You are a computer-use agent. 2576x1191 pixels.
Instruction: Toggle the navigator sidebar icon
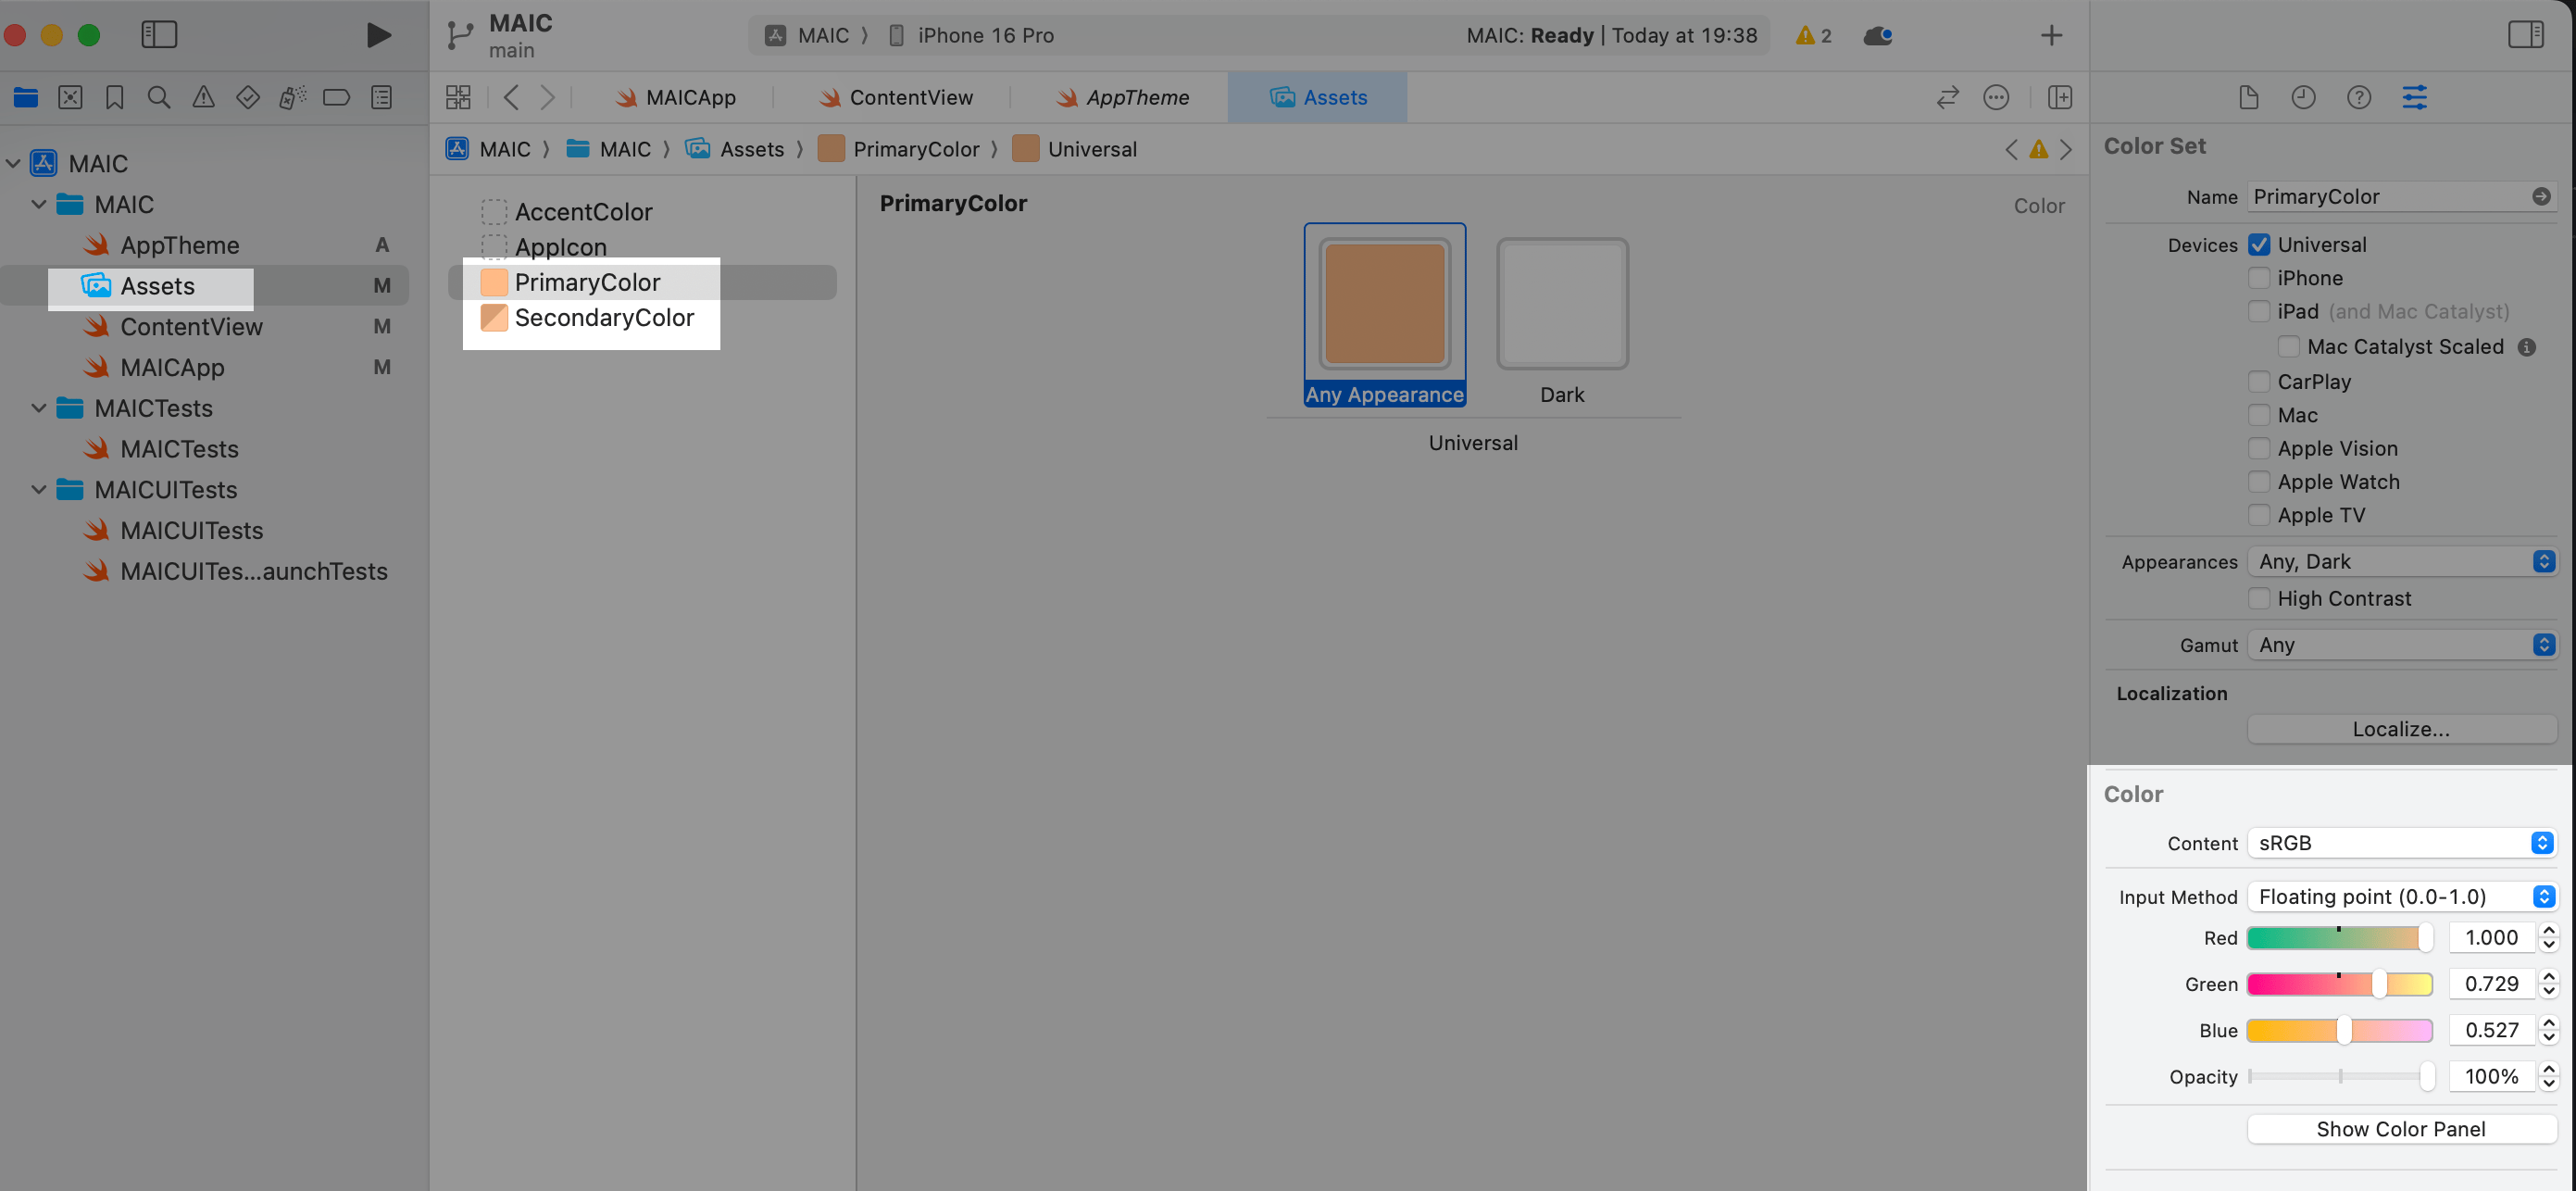[x=159, y=35]
